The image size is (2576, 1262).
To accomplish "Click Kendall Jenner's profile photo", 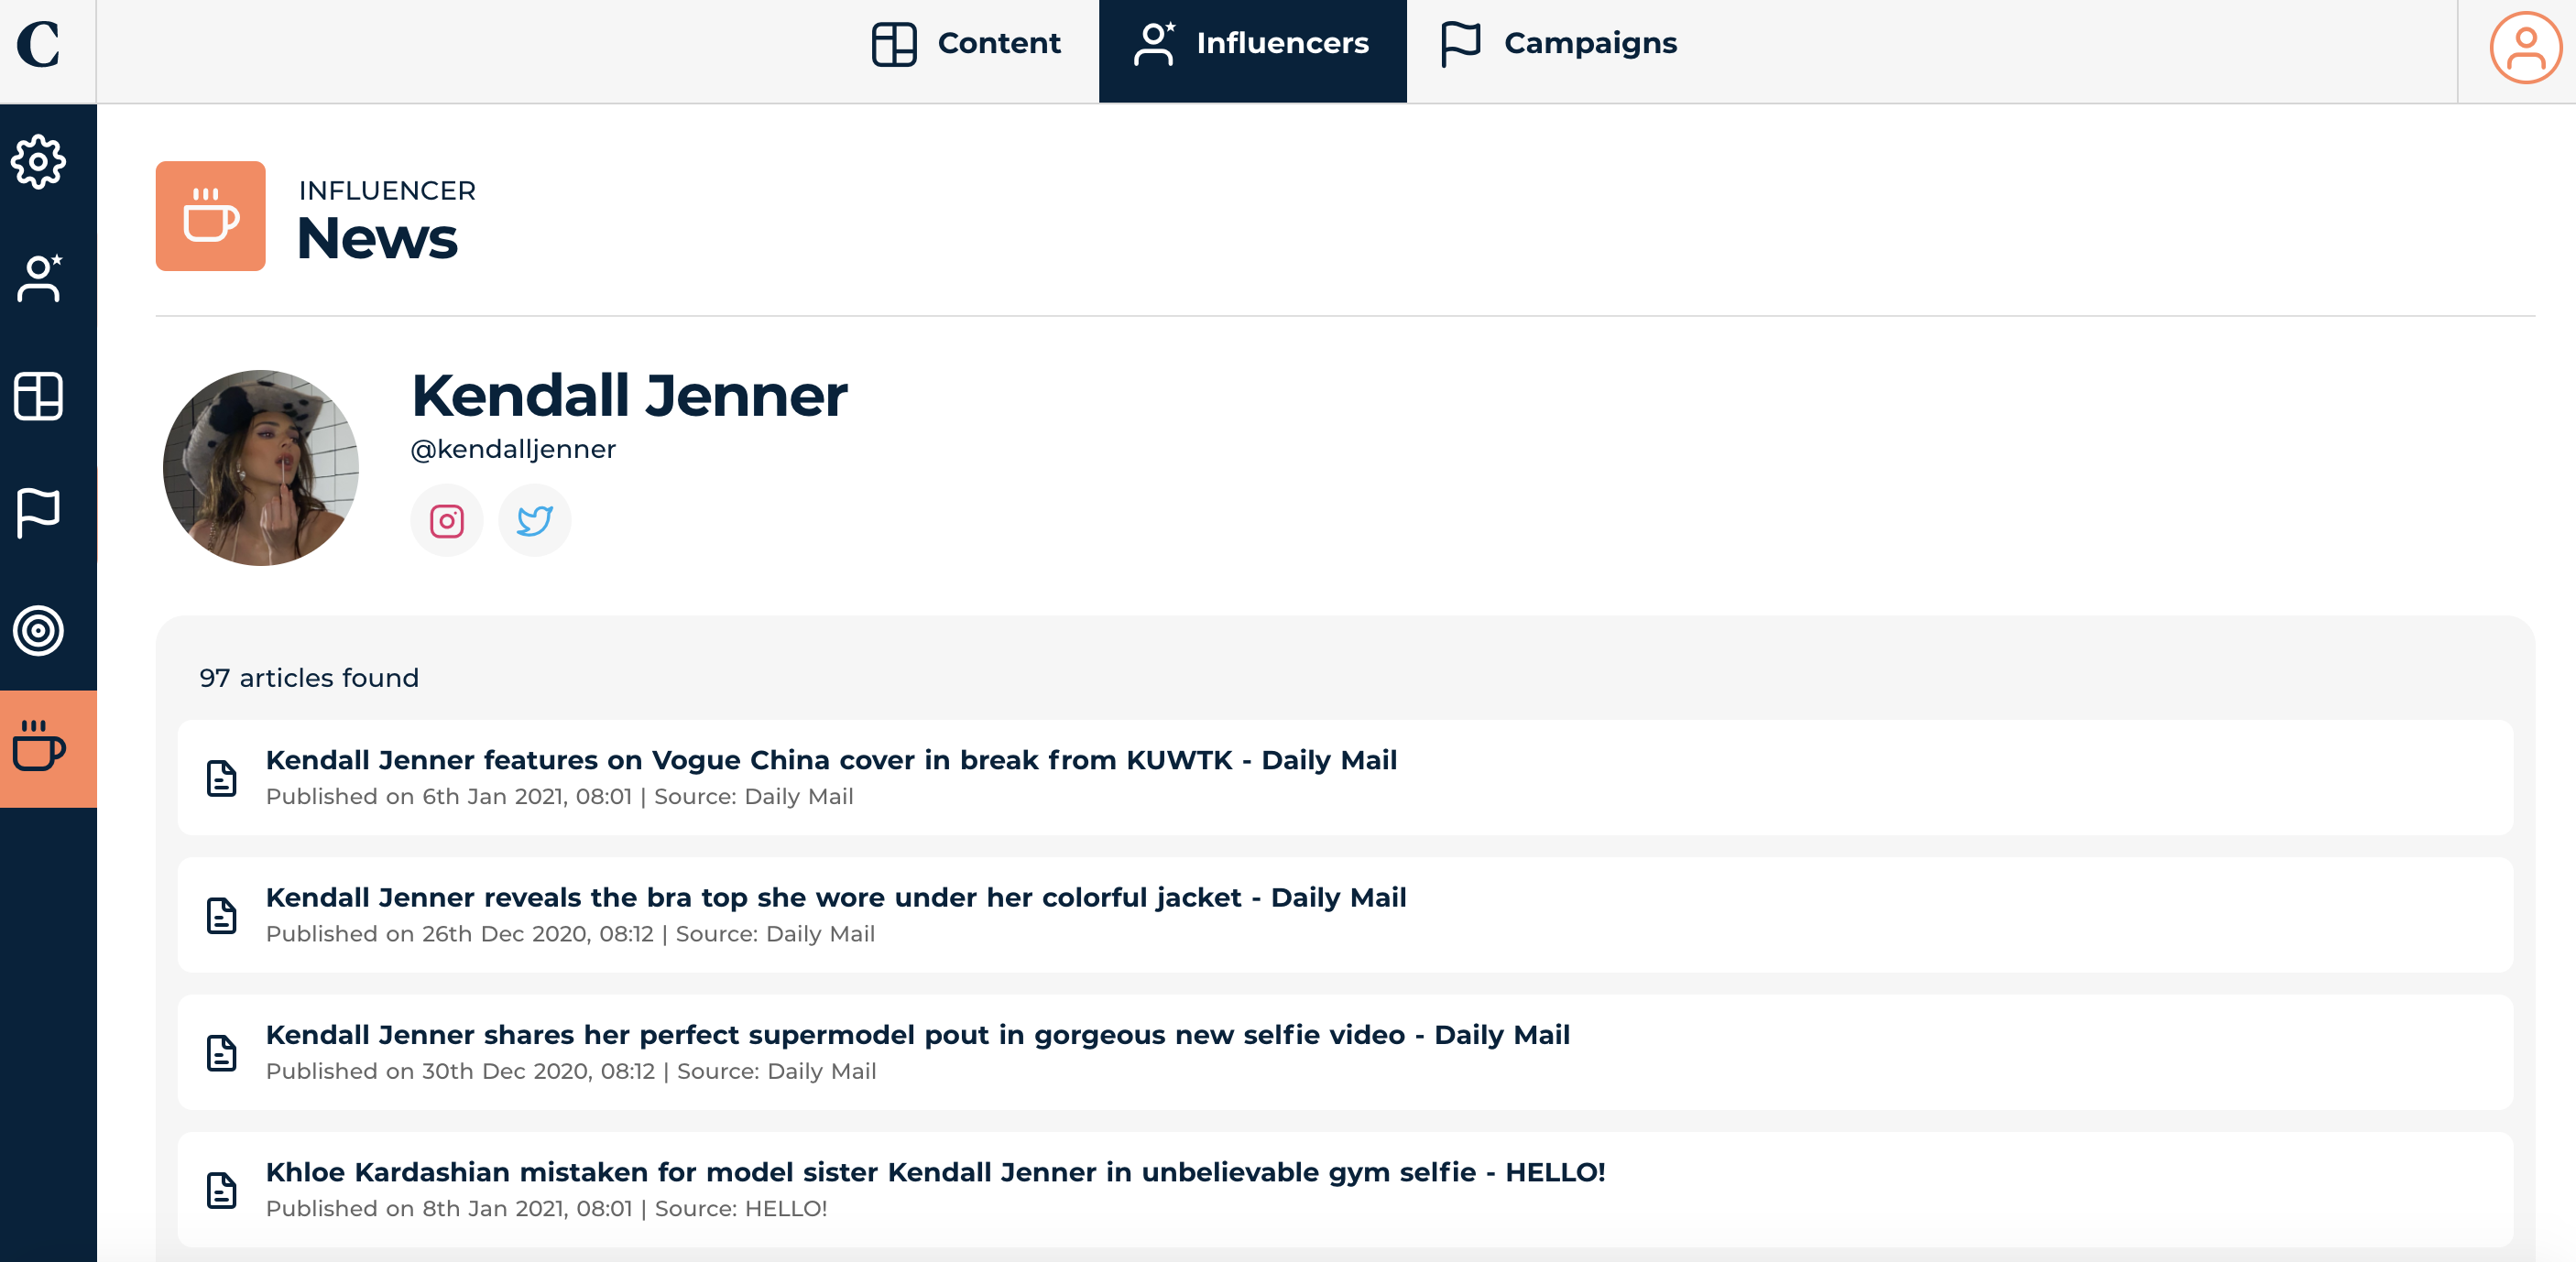I will tap(260, 468).
